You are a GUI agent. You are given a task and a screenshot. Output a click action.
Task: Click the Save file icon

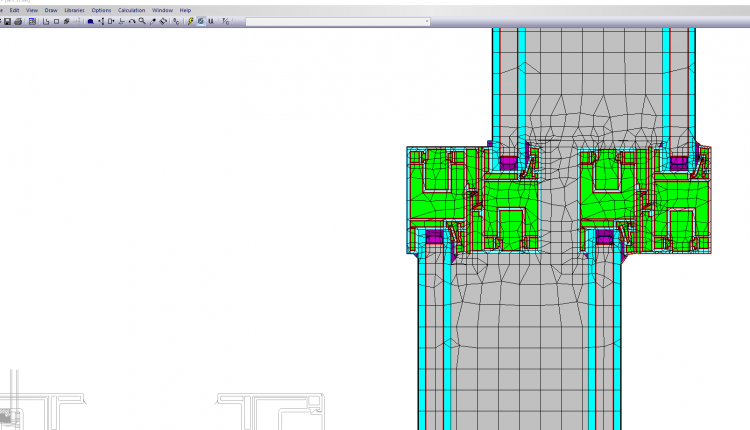[7, 21]
